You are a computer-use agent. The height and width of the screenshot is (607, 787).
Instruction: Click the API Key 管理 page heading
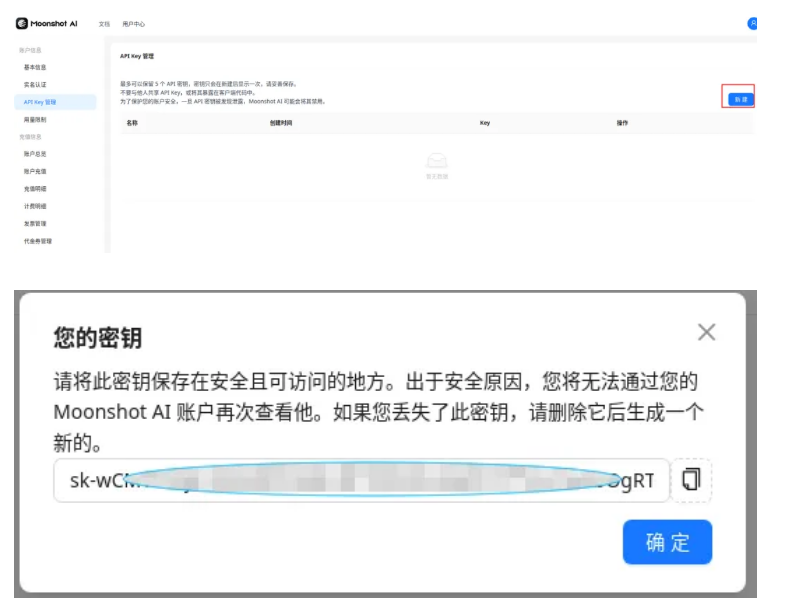137,56
